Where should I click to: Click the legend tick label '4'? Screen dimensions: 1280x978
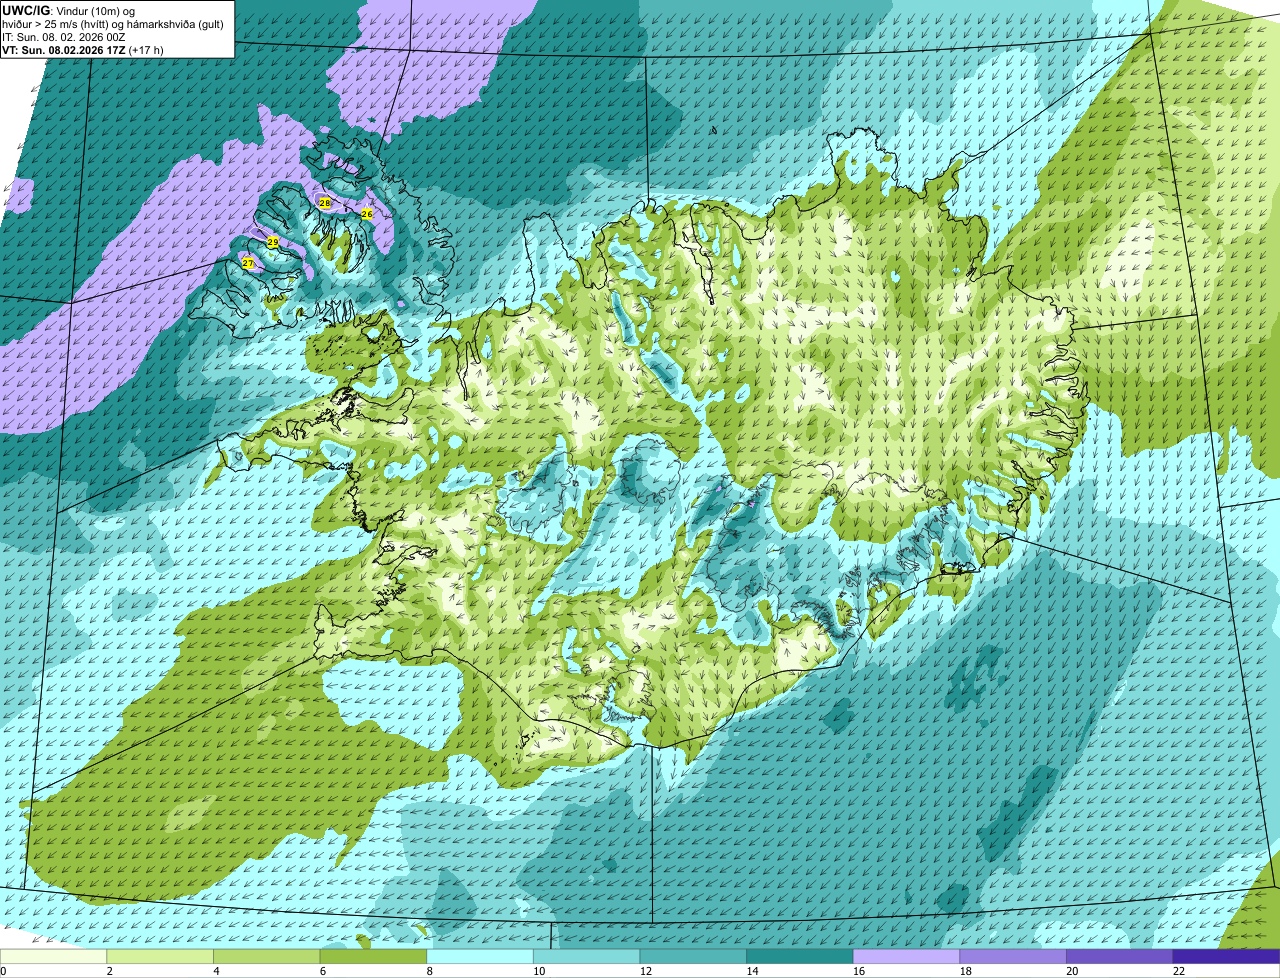tap(216, 970)
